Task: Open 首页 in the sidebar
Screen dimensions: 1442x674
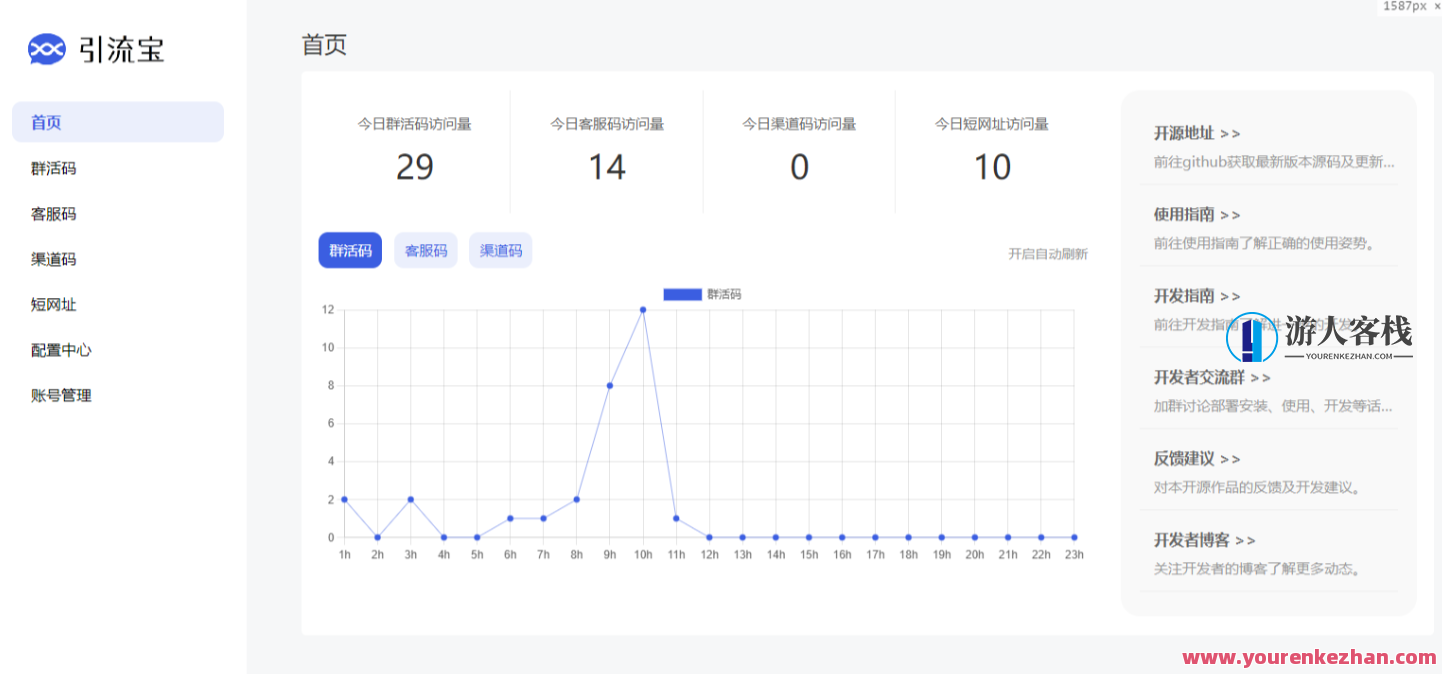Action: (47, 122)
